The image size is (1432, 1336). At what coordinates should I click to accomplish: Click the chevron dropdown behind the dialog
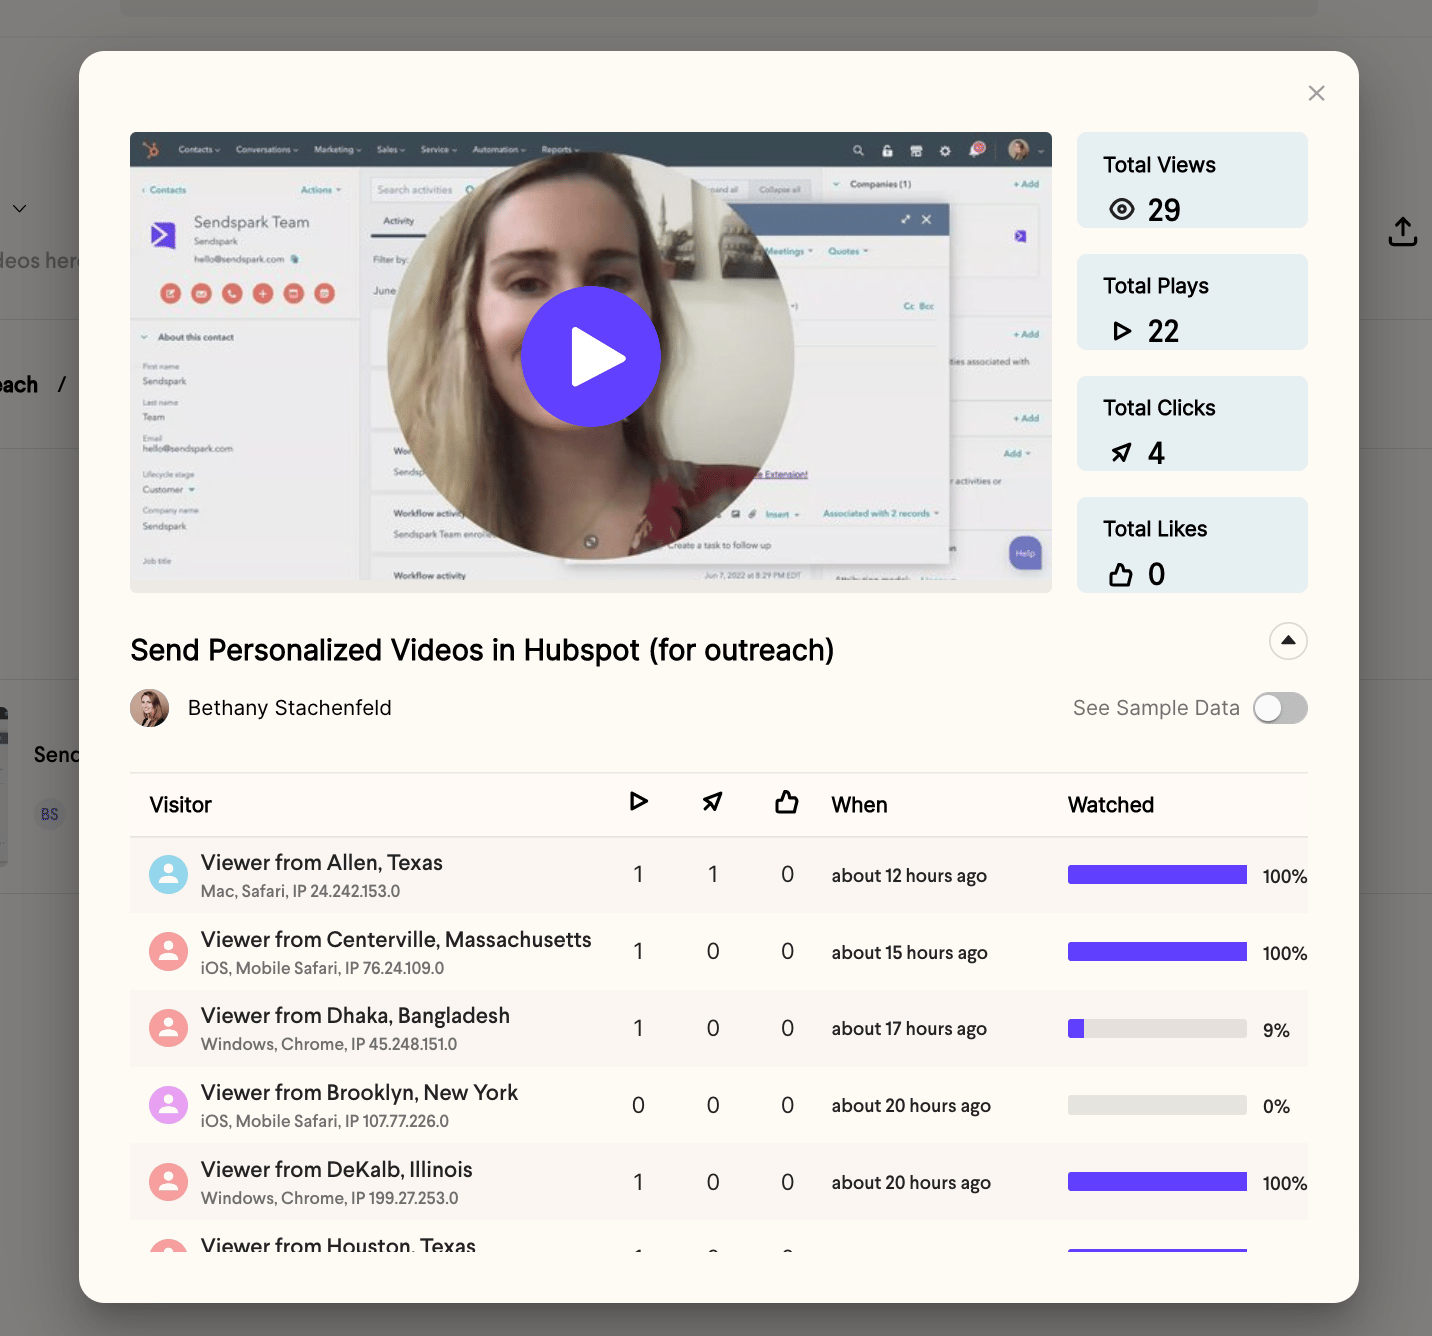(19, 209)
